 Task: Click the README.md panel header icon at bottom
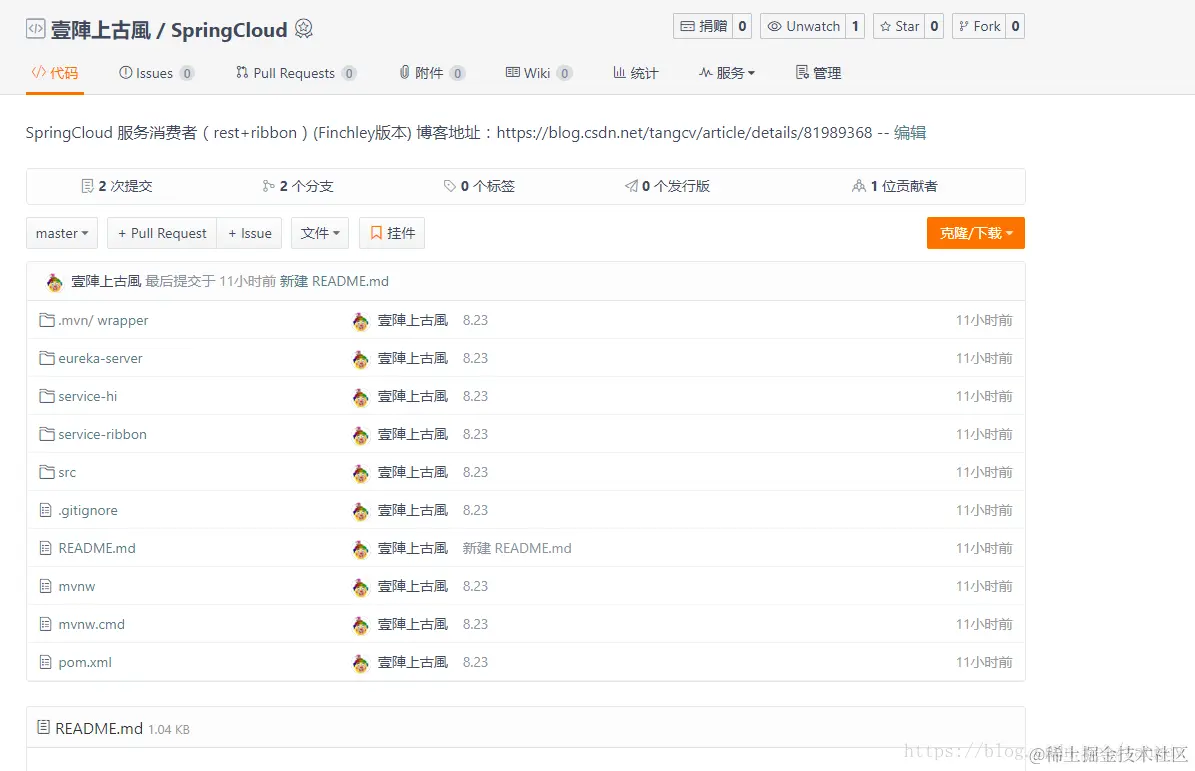point(43,728)
